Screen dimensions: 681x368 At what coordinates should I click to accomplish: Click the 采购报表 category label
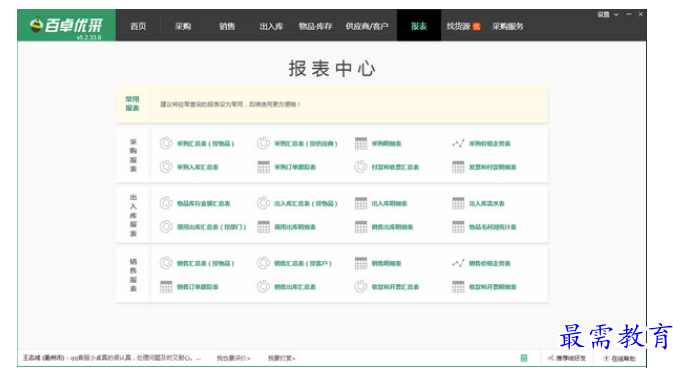point(133,155)
